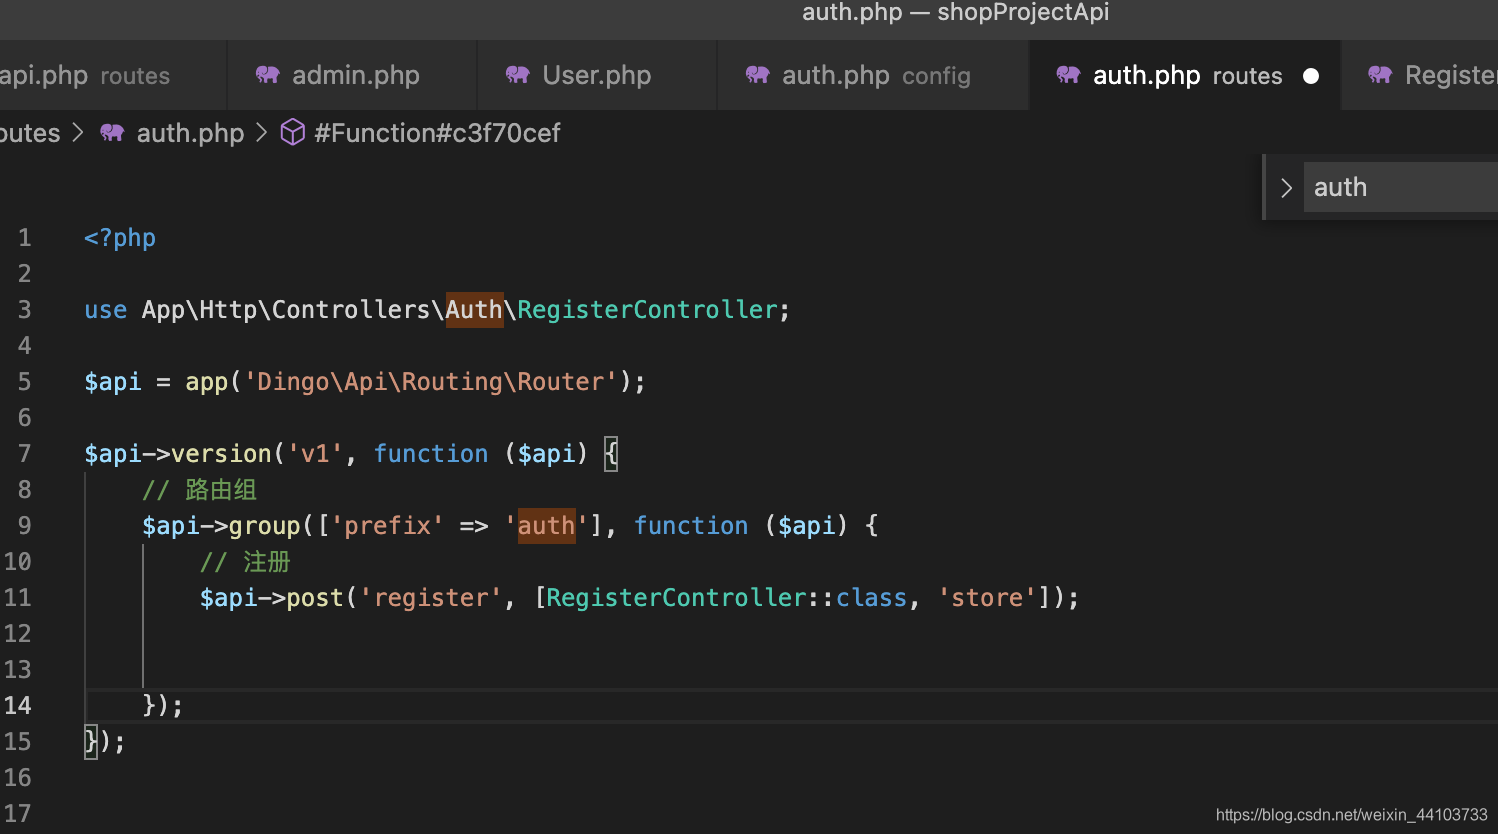Viewport: 1498px width, 834px height.
Task: Click the function keyword on line 9
Action: point(691,526)
